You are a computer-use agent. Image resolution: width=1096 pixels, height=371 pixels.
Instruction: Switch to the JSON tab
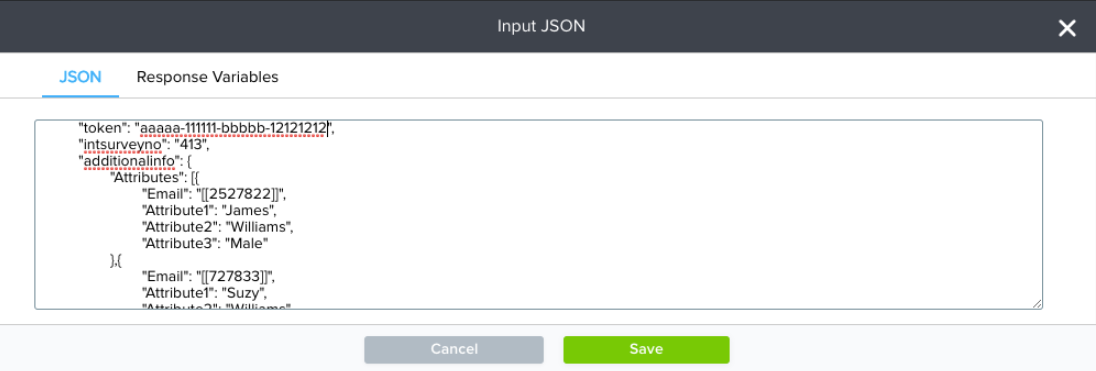click(80, 77)
